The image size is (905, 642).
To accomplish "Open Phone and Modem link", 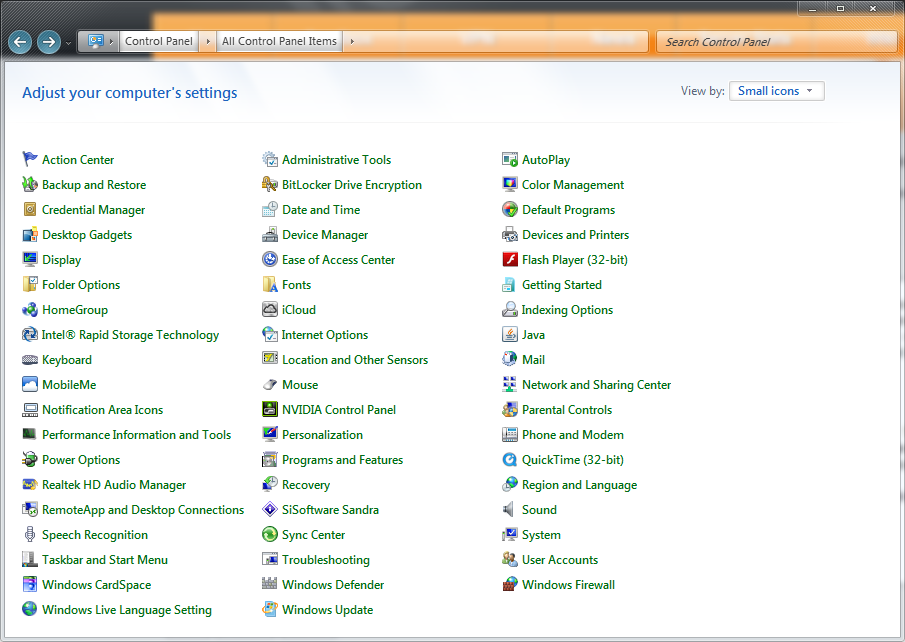I will [573, 434].
